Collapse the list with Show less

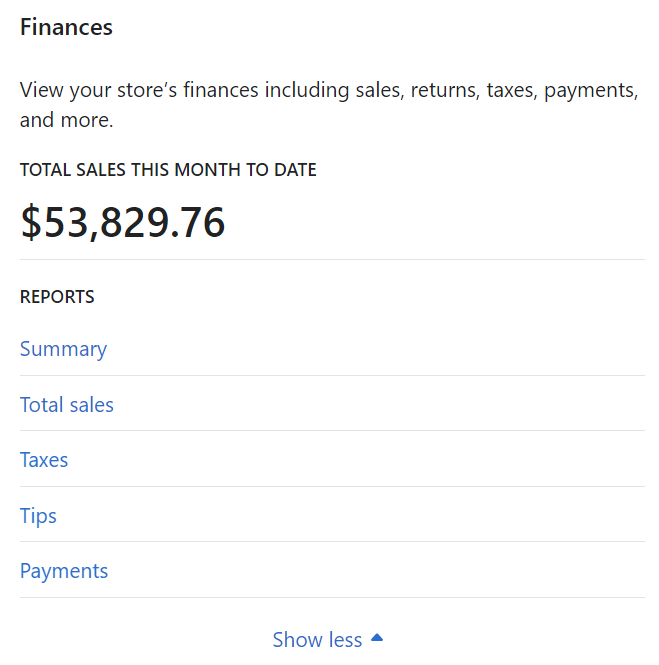[x=327, y=639]
